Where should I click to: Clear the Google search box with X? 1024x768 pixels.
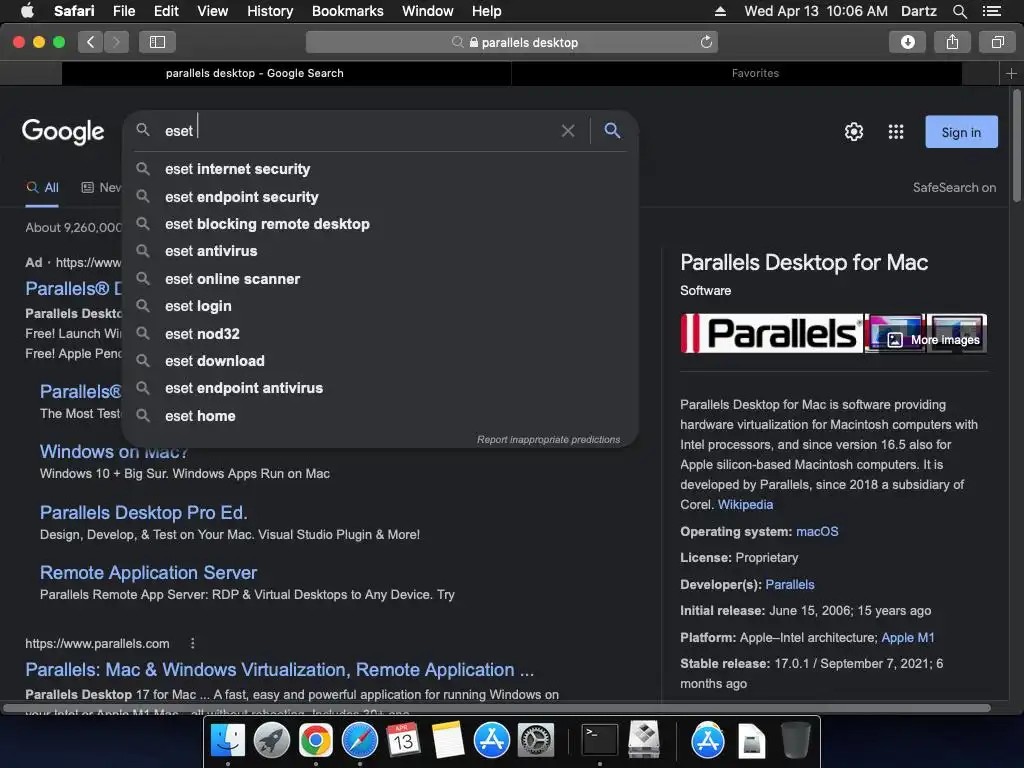pyautogui.click(x=568, y=131)
